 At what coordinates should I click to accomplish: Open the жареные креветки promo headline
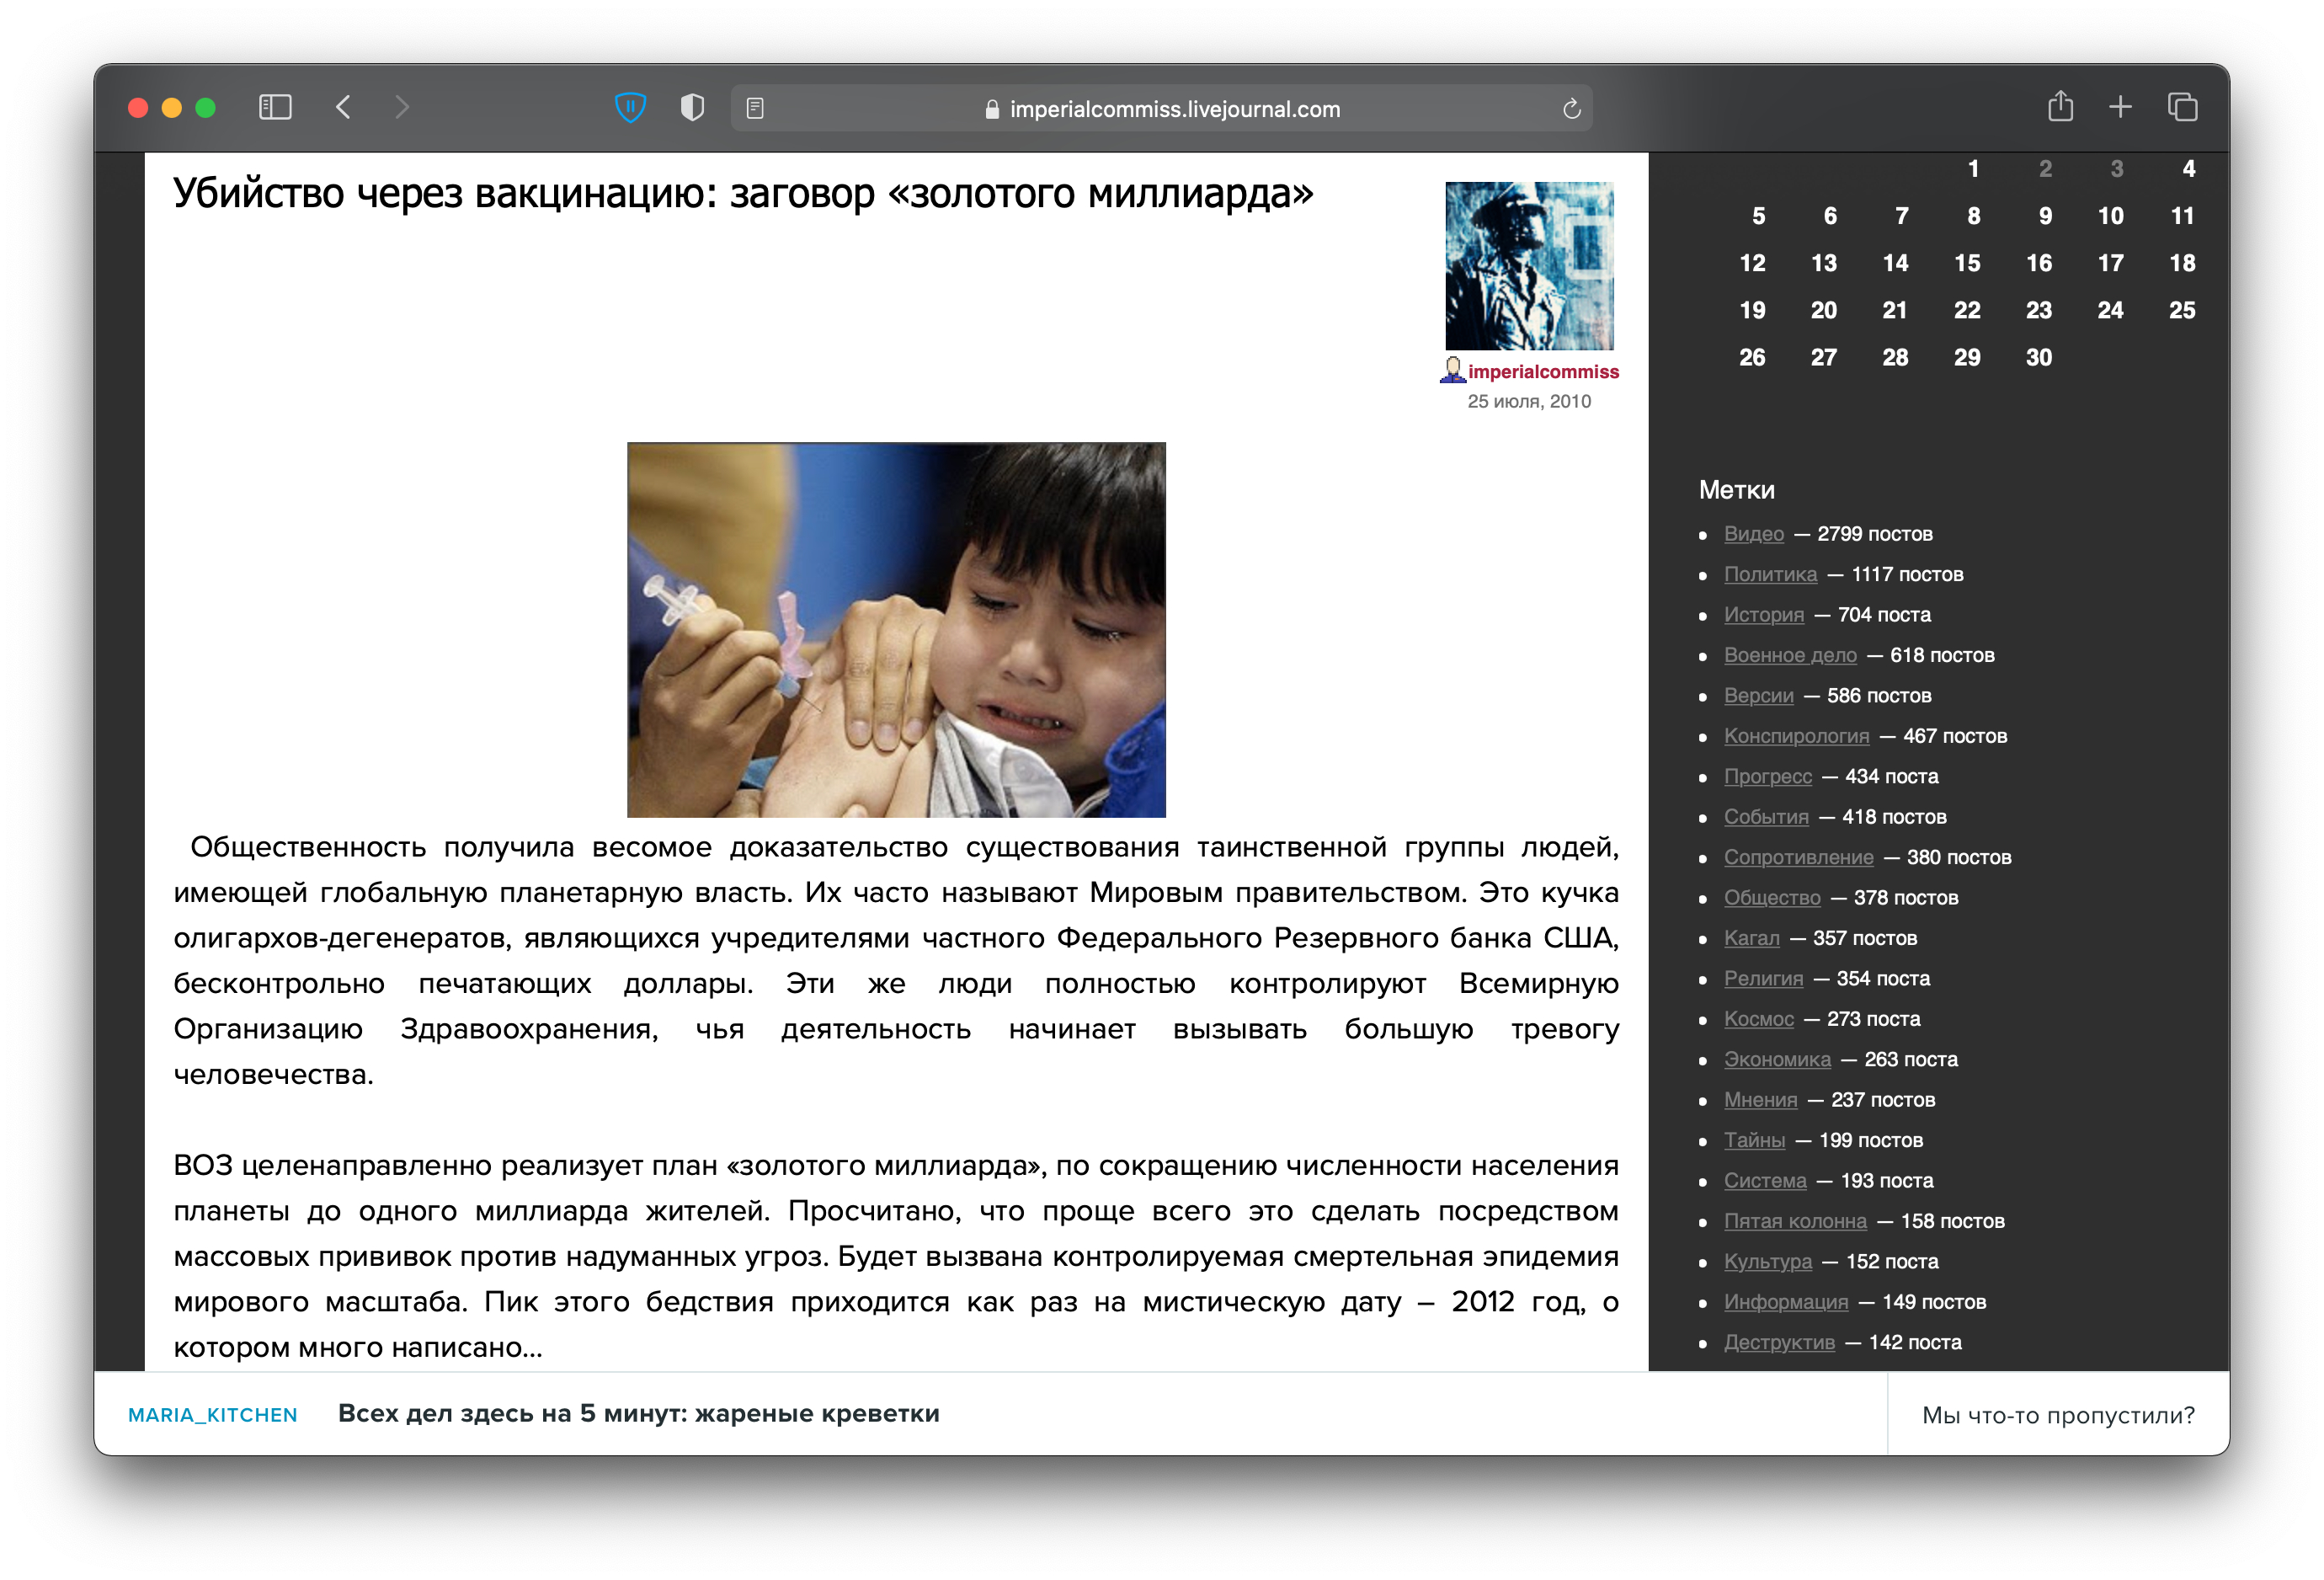pos(638,1413)
